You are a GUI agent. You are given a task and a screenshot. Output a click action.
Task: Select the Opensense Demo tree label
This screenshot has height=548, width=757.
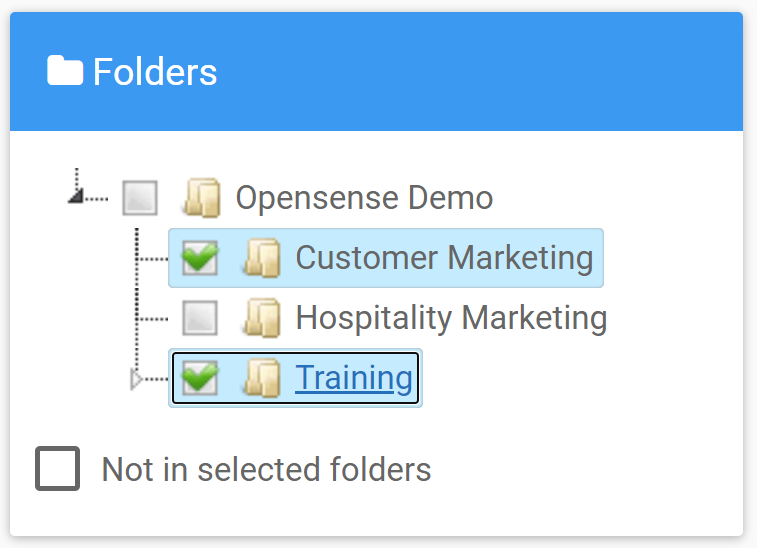364,197
